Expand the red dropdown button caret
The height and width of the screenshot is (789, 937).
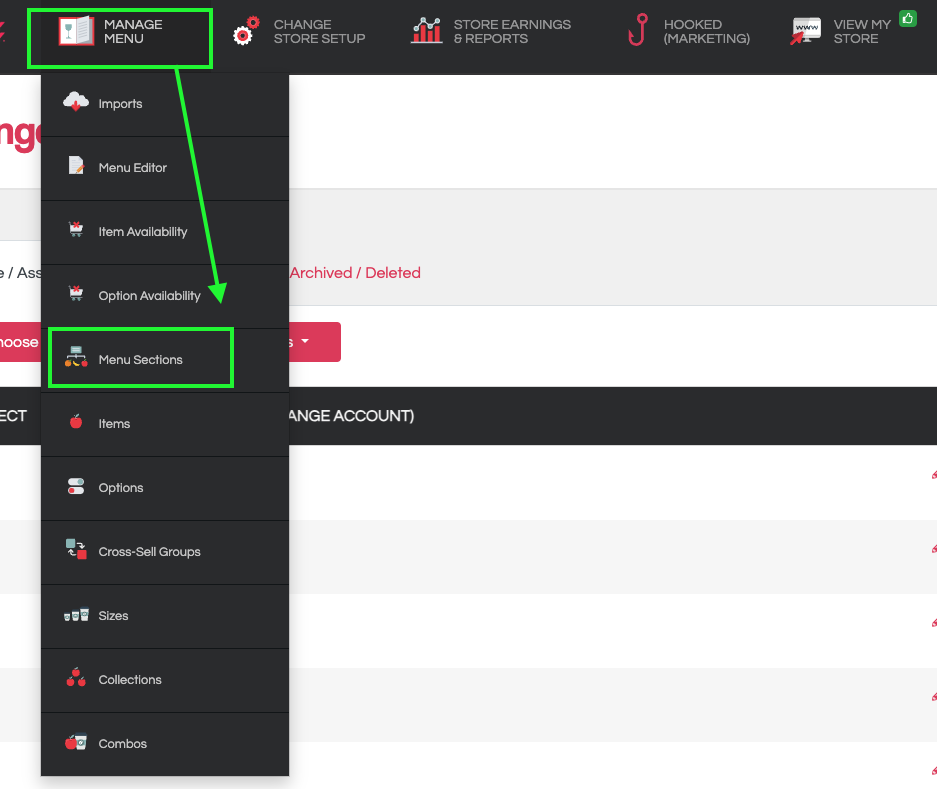[305, 341]
